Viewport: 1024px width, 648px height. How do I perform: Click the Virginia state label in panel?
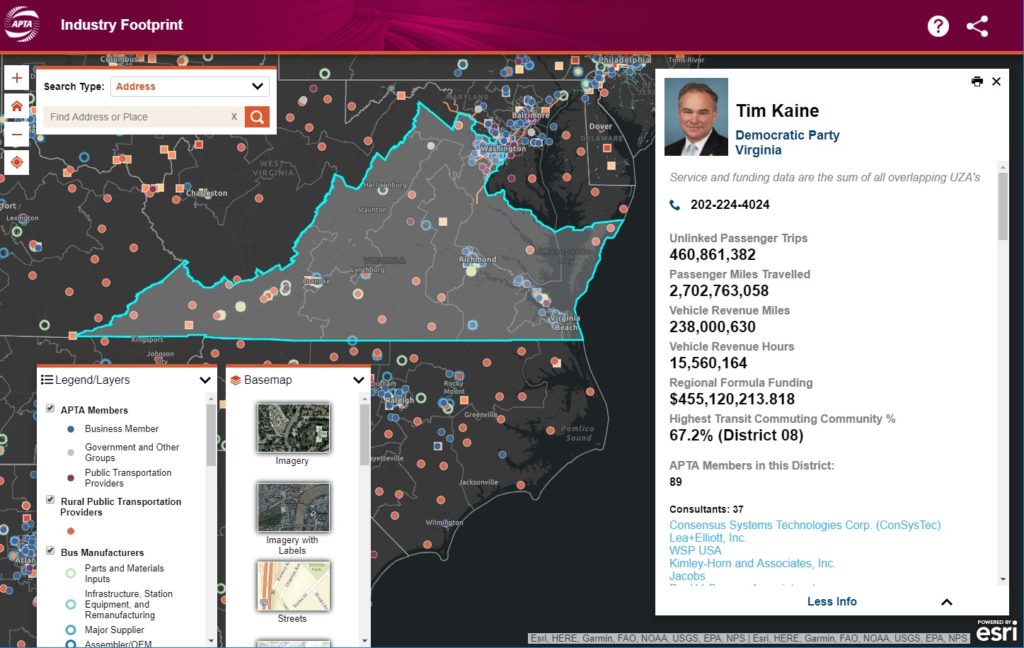pyautogui.click(x=758, y=150)
